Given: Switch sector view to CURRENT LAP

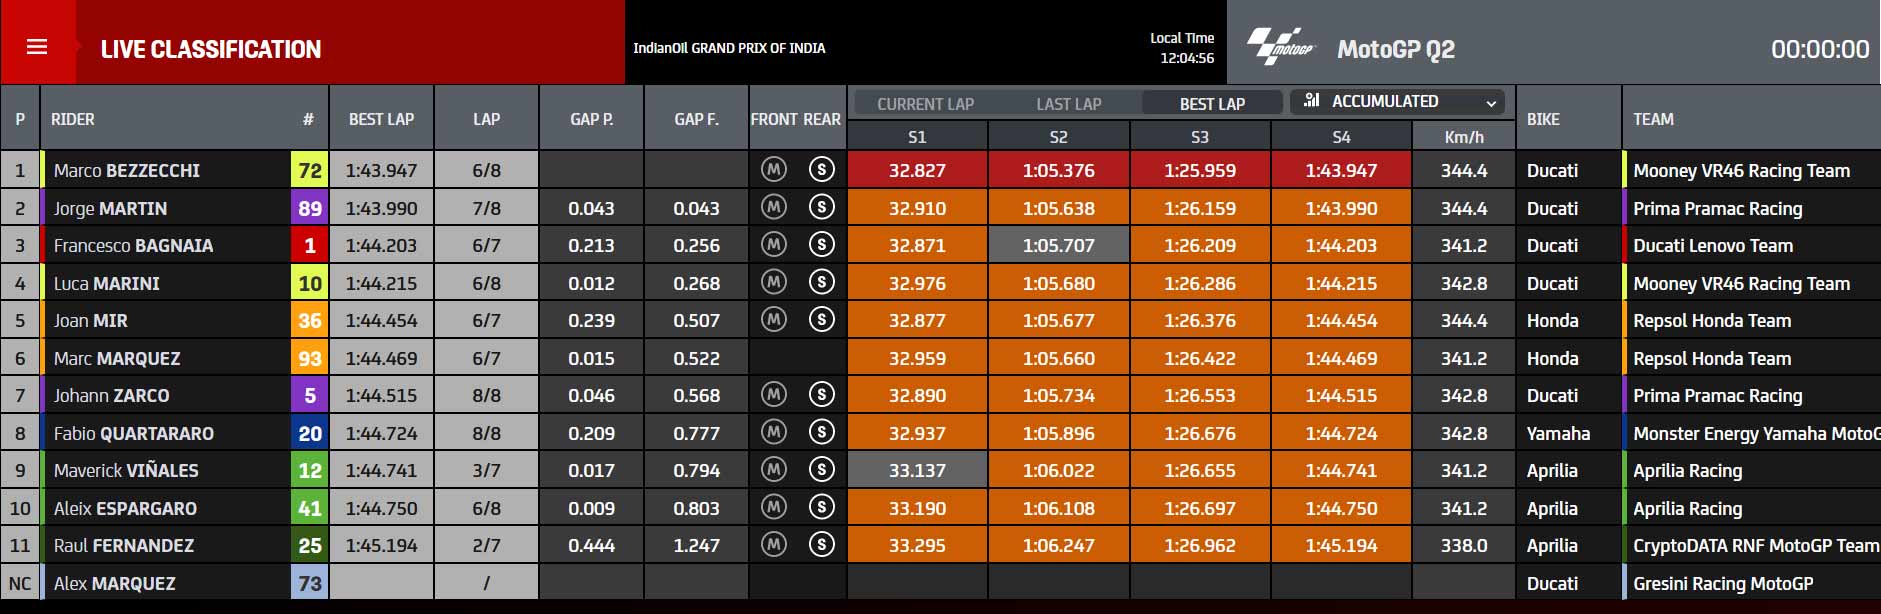Looking at the screenshot, I should (925, 103).
